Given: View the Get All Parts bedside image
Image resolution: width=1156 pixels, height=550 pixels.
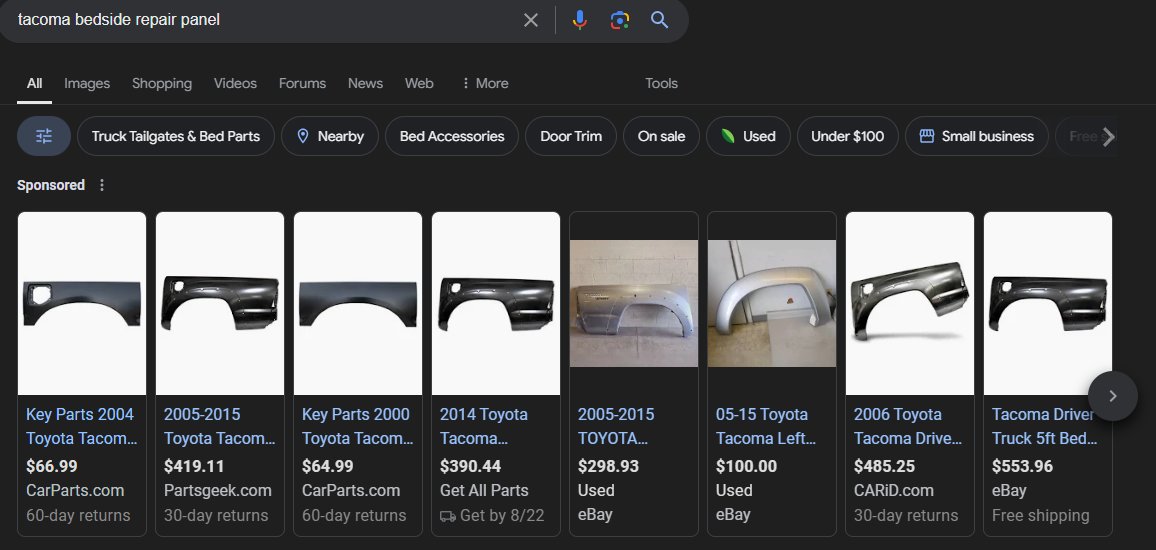Looking at the screenshot, I should click(x=495, y=304).
